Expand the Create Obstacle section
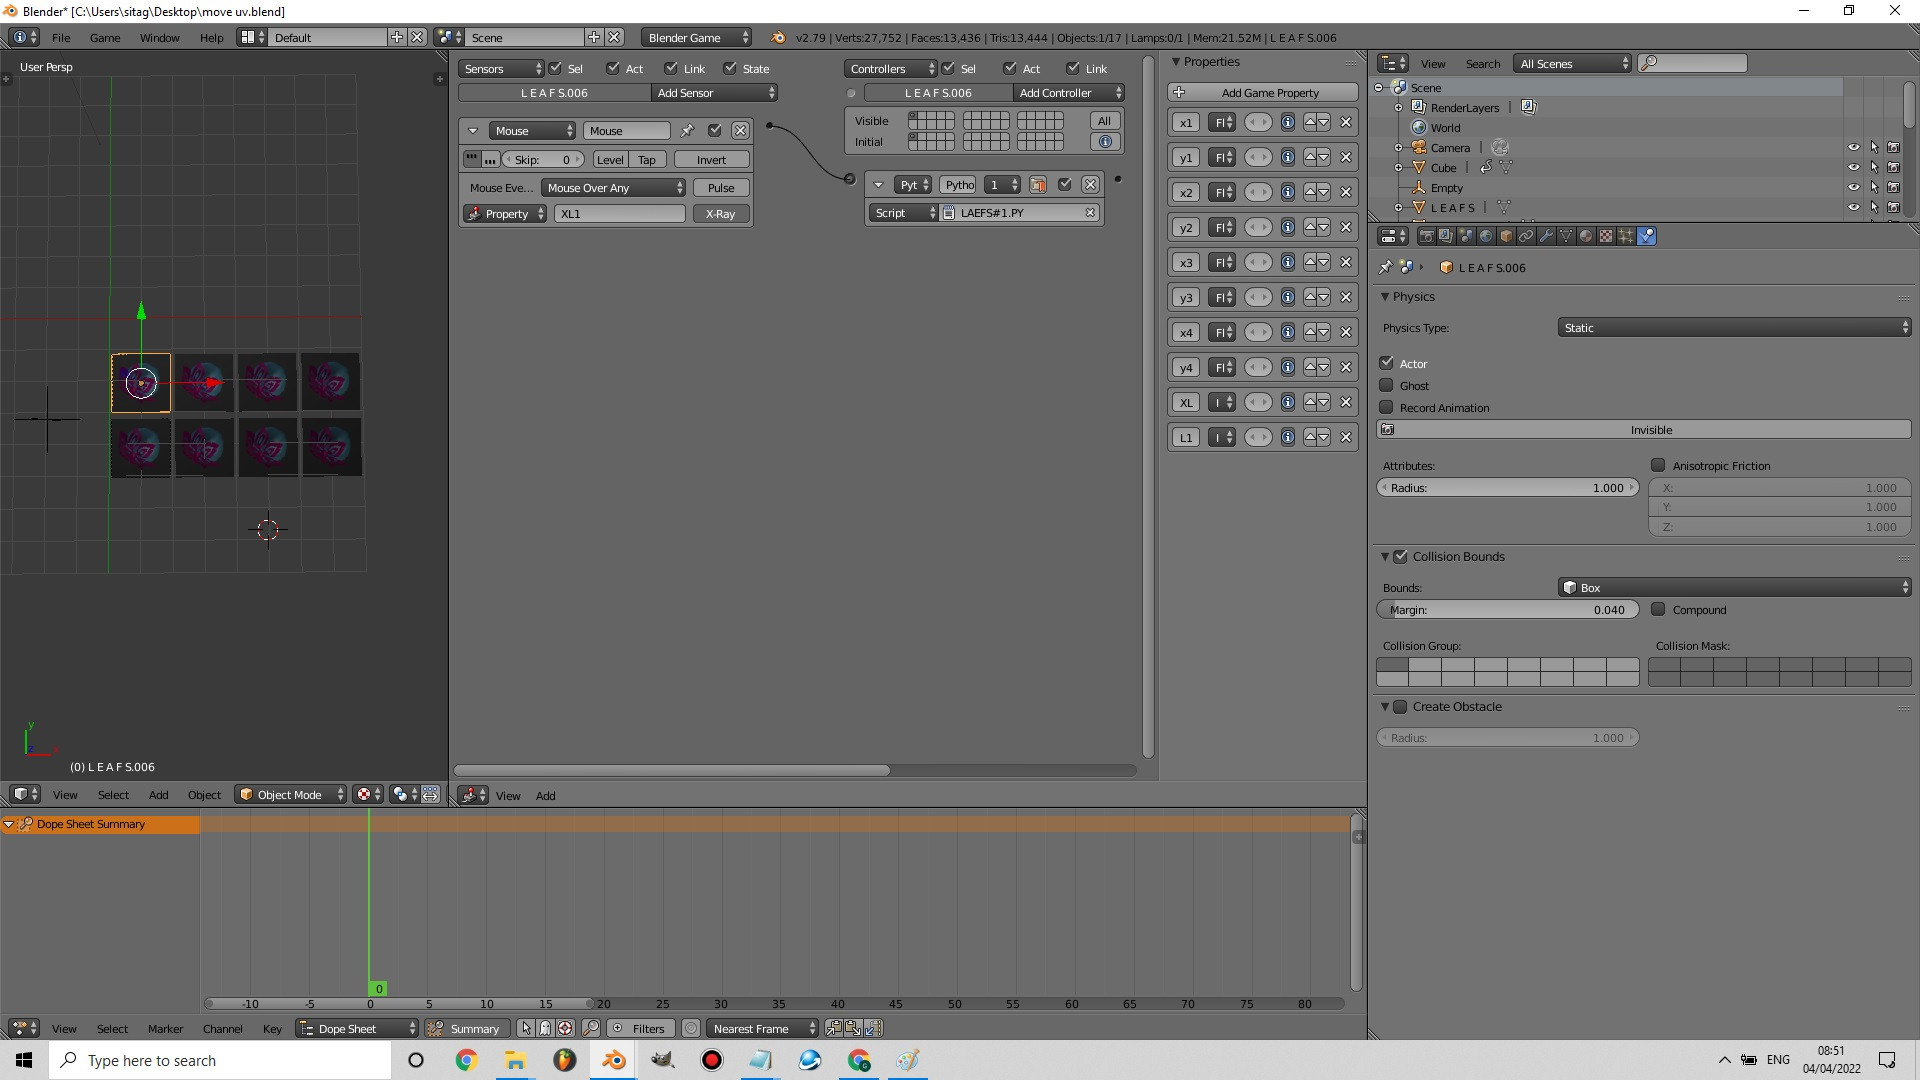 click(1385, 705)
